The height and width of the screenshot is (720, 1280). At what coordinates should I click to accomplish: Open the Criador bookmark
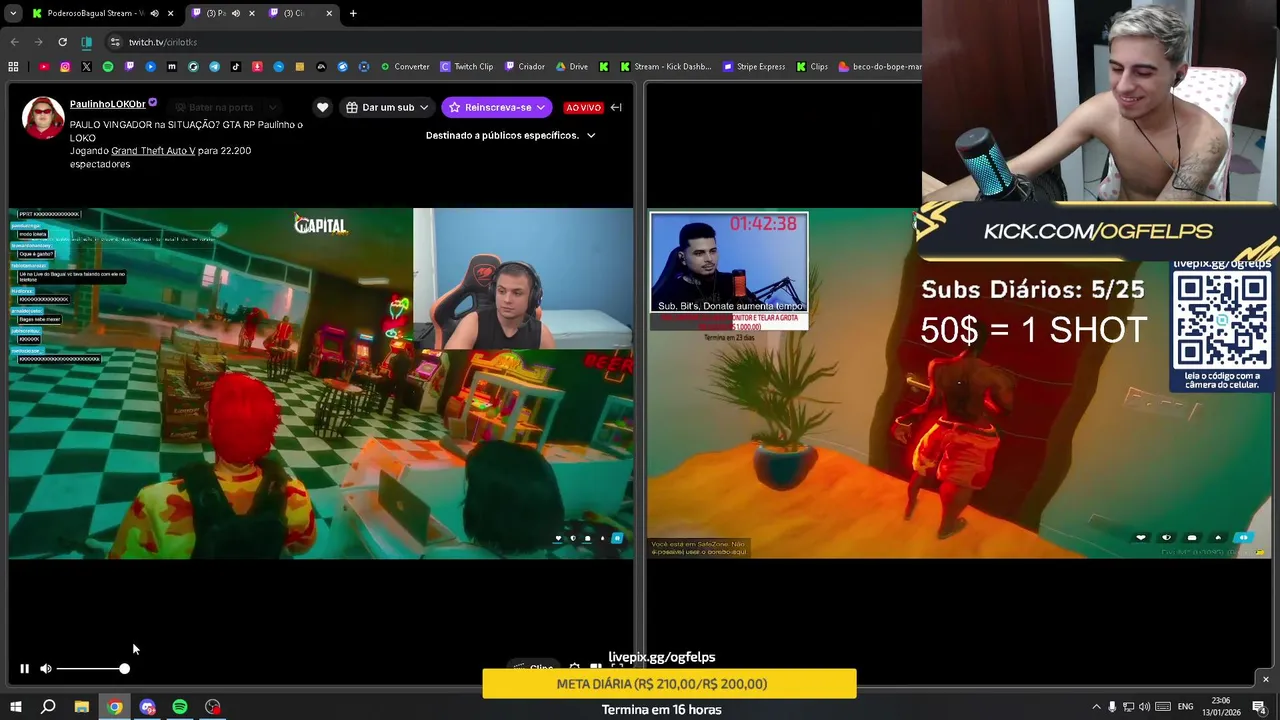[x=525, y=67]
